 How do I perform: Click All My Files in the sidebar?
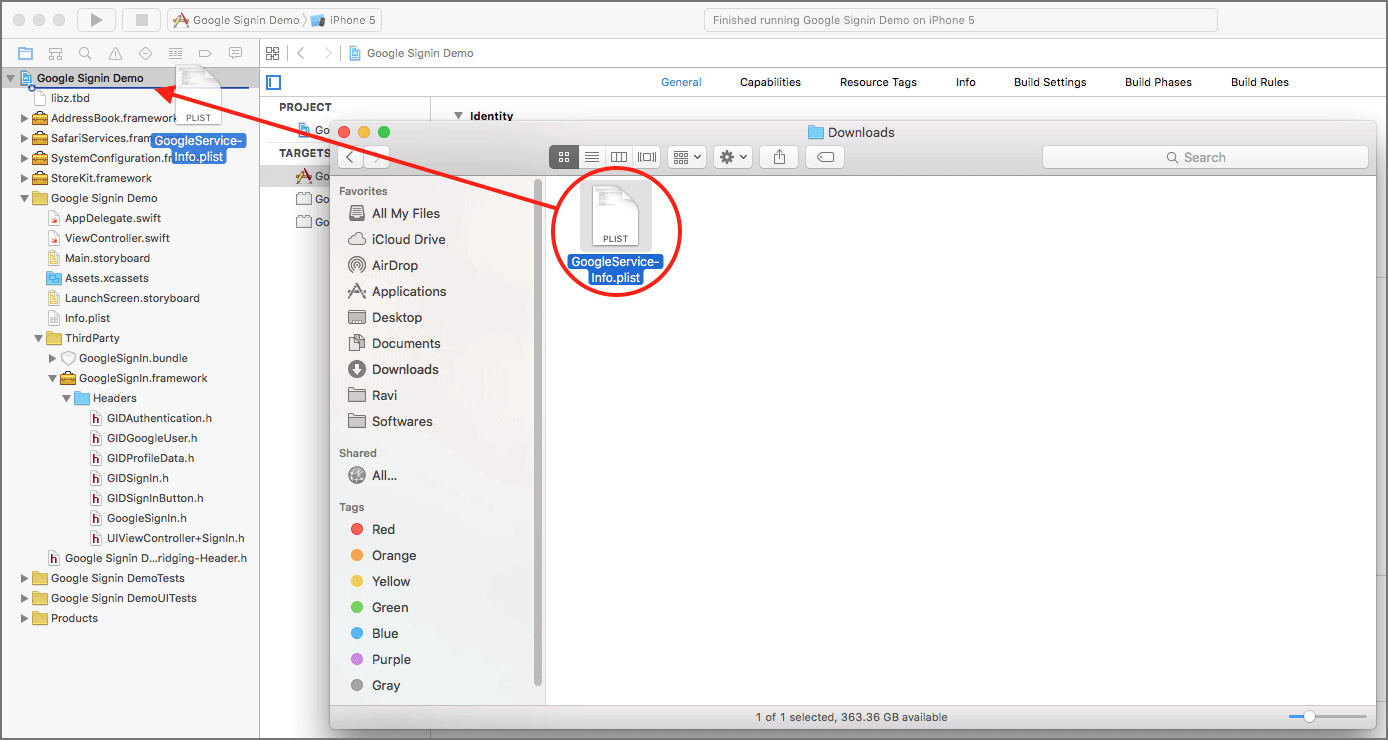(405, 212)
